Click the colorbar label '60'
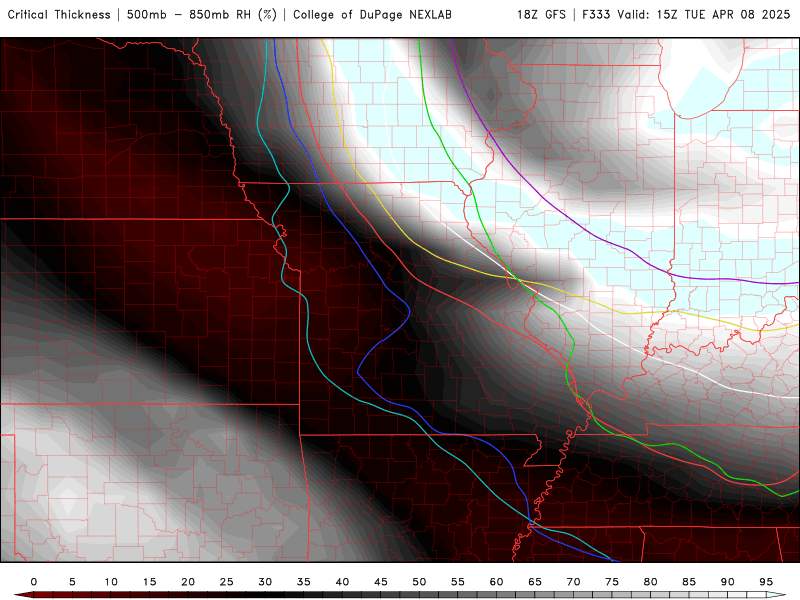The image size is (800, 600). pos(496,582)
